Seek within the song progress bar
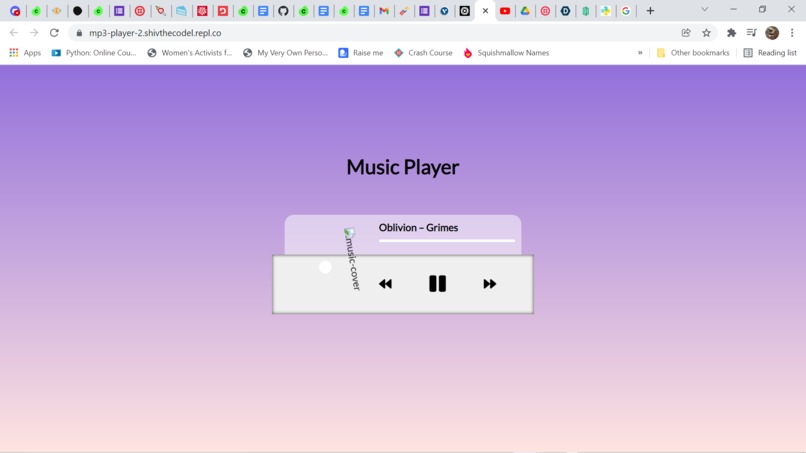Screen dimensions: 806x453 (x=447, y=241)
